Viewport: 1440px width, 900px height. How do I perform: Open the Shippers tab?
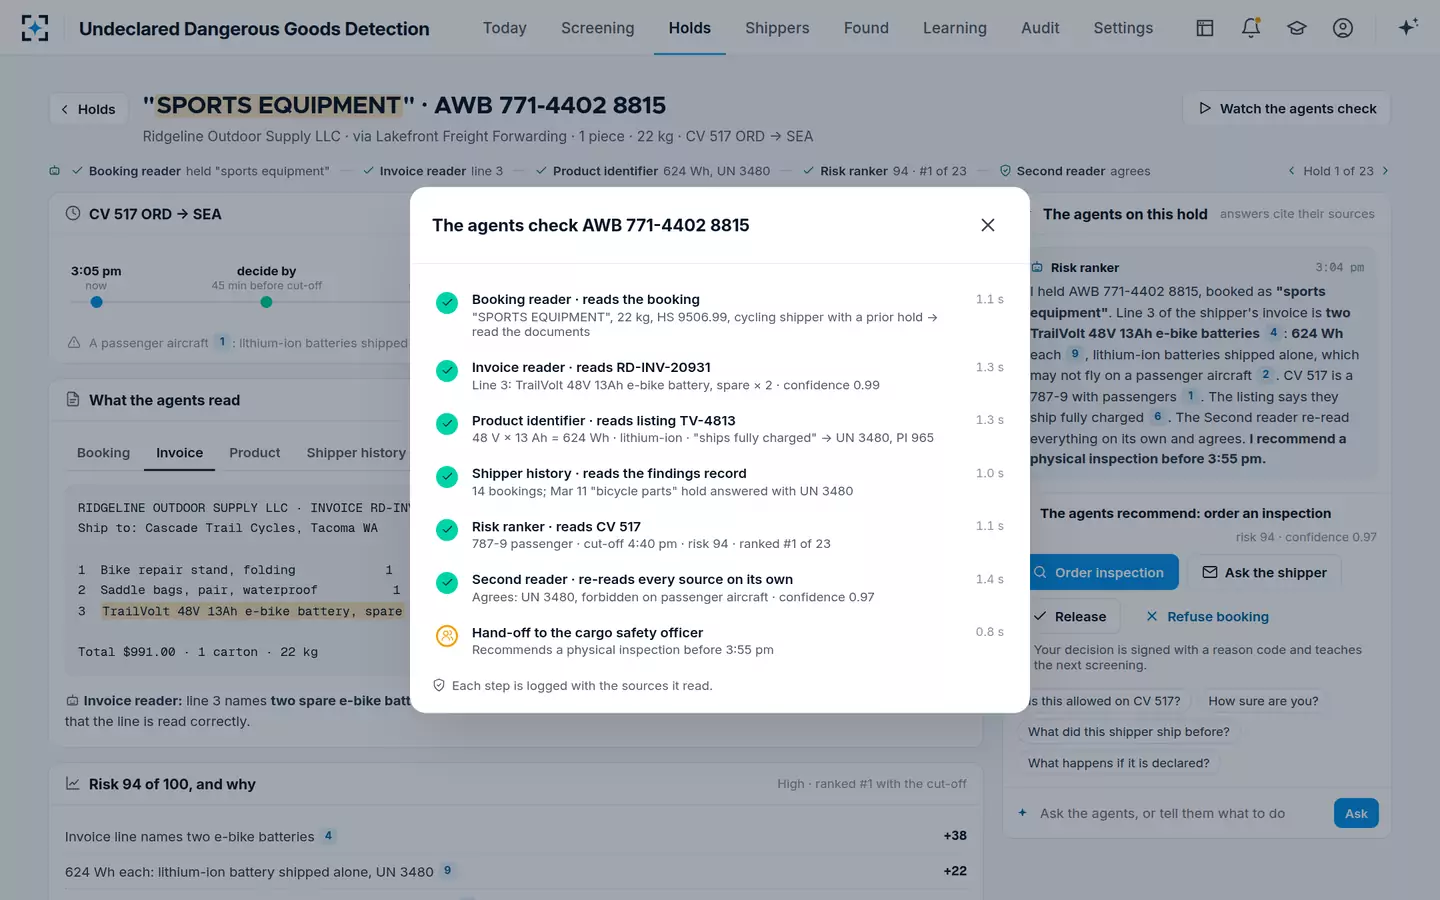pyautogui.click(x=777, y=28)
